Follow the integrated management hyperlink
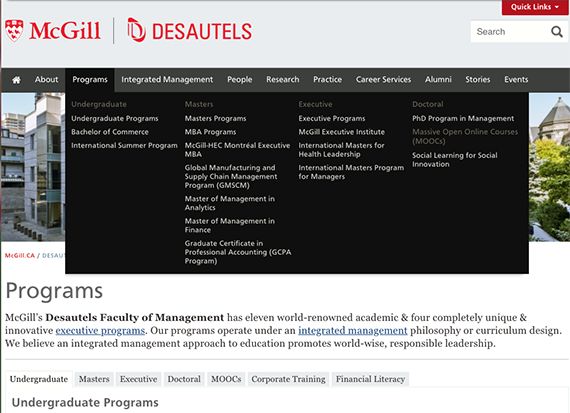The width and height of the screenshot is (570, 413). (x=353, y=330)
